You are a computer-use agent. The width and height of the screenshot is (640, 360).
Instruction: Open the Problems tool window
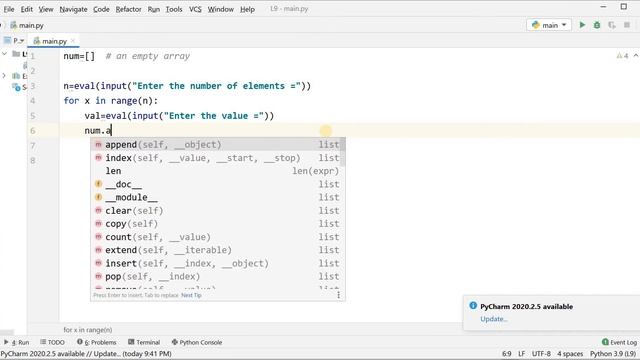[97, 342]
